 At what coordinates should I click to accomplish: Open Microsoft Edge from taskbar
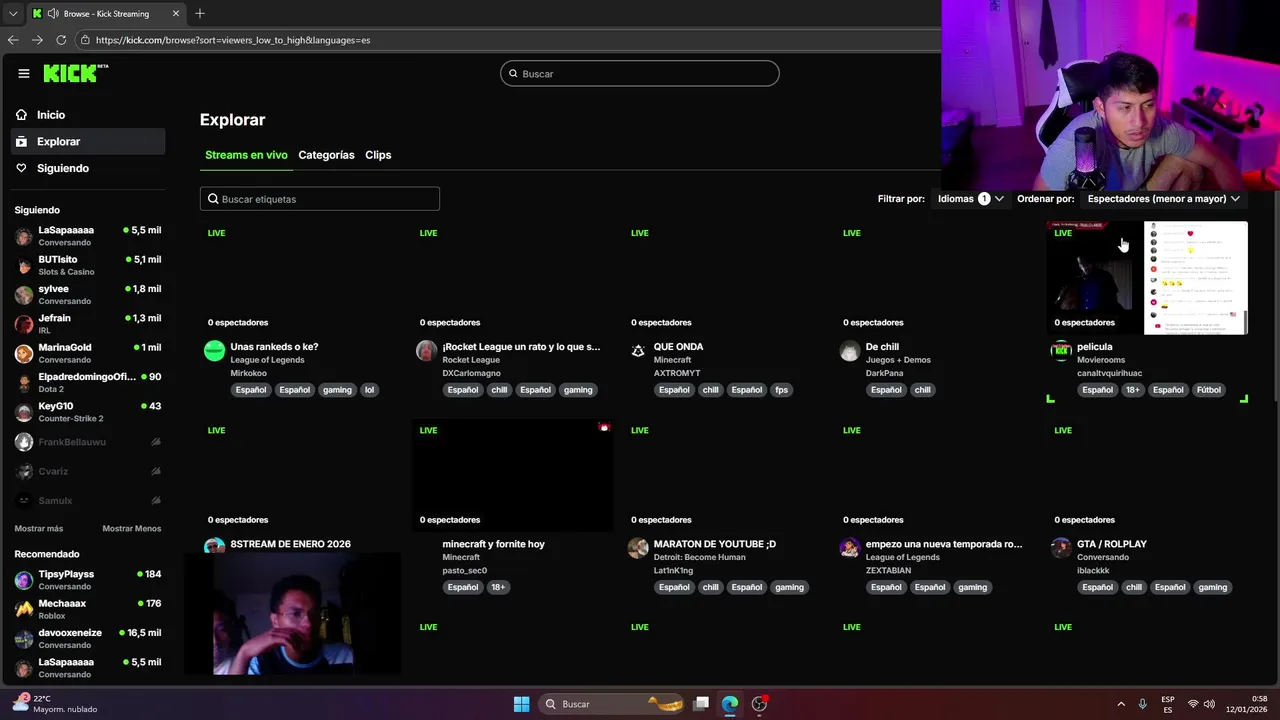point(730,704)
